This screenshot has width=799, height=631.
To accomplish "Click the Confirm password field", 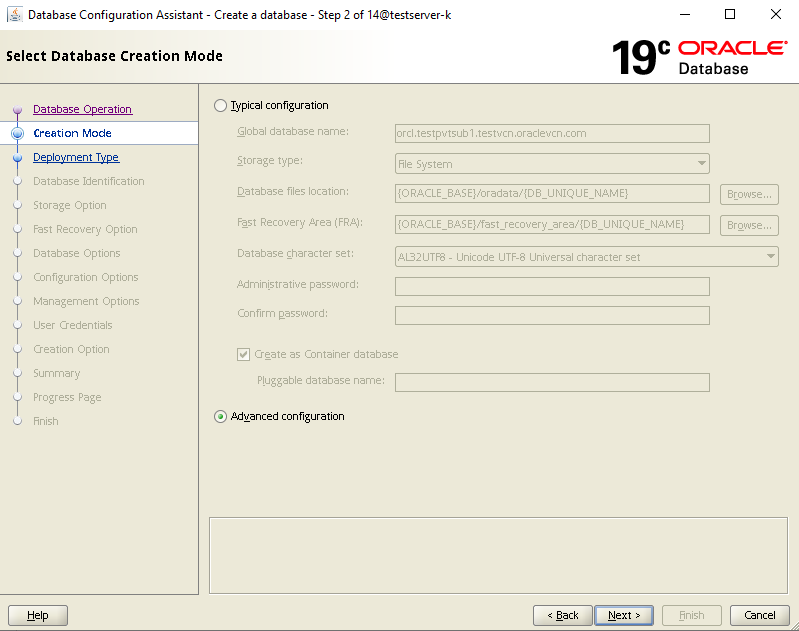I will coord(552,316).
